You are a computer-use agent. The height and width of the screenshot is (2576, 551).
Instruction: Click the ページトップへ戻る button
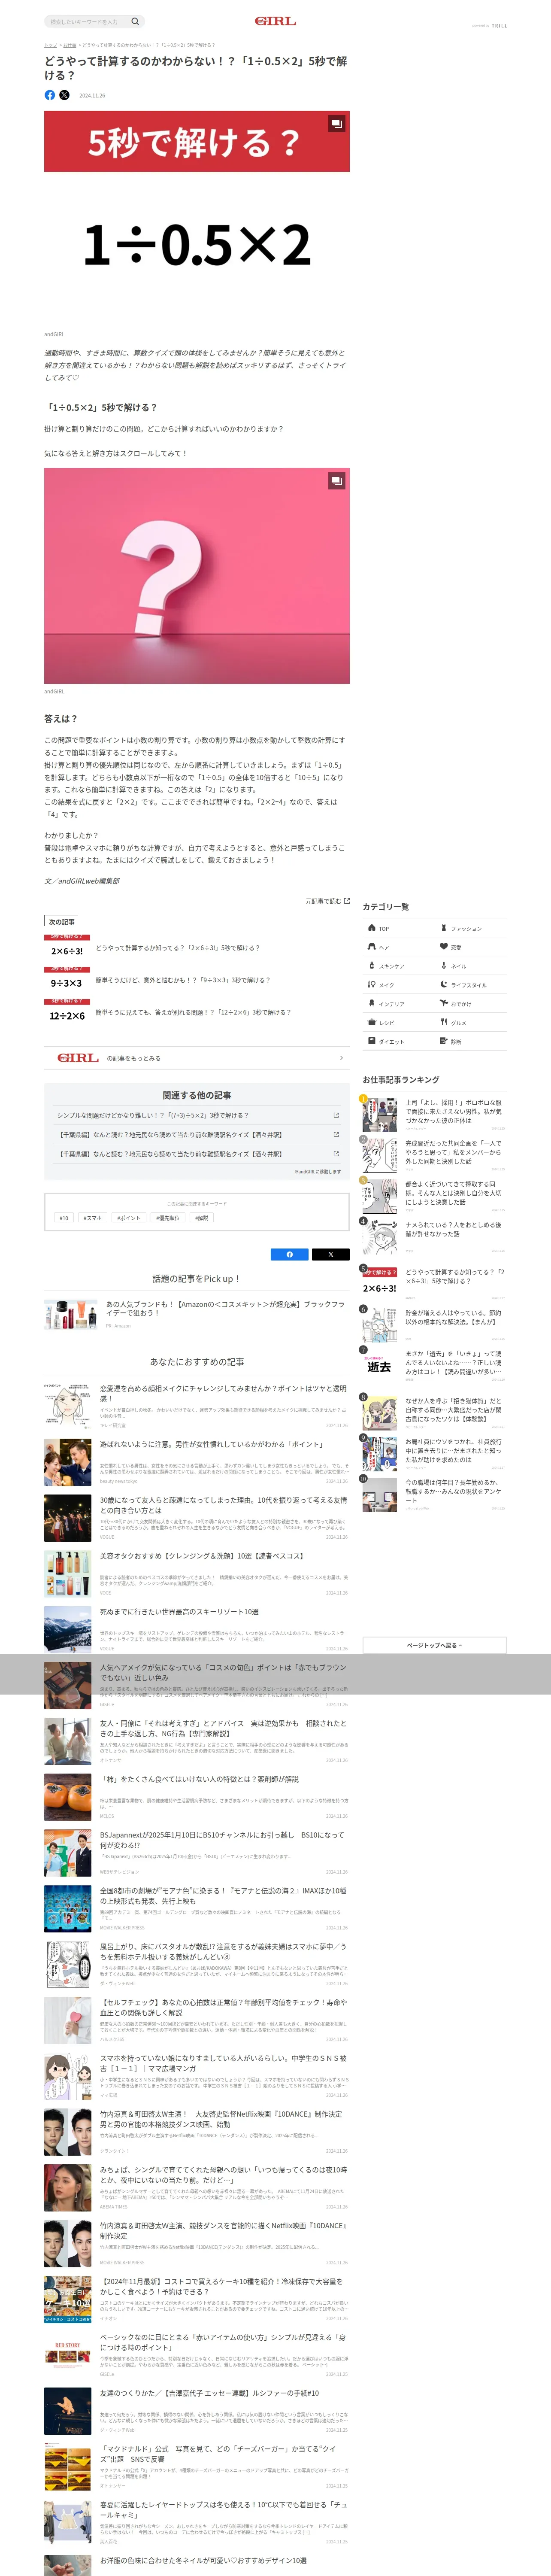tap(434, 1645)
